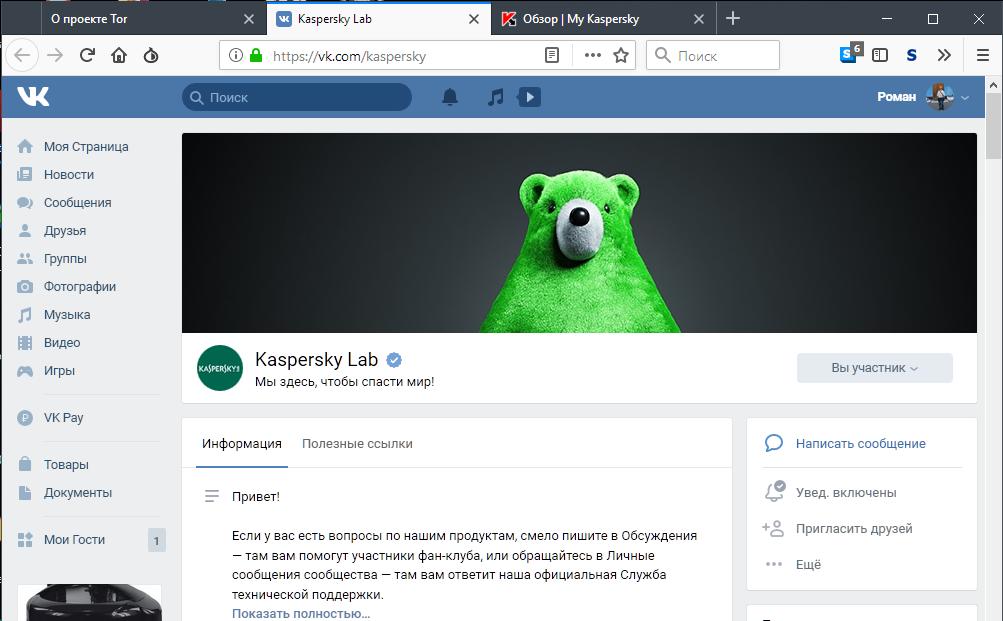Click the blue S extension icon
Image resolution: width=1003 pixels, height=621 pixels.
(912, 55)
